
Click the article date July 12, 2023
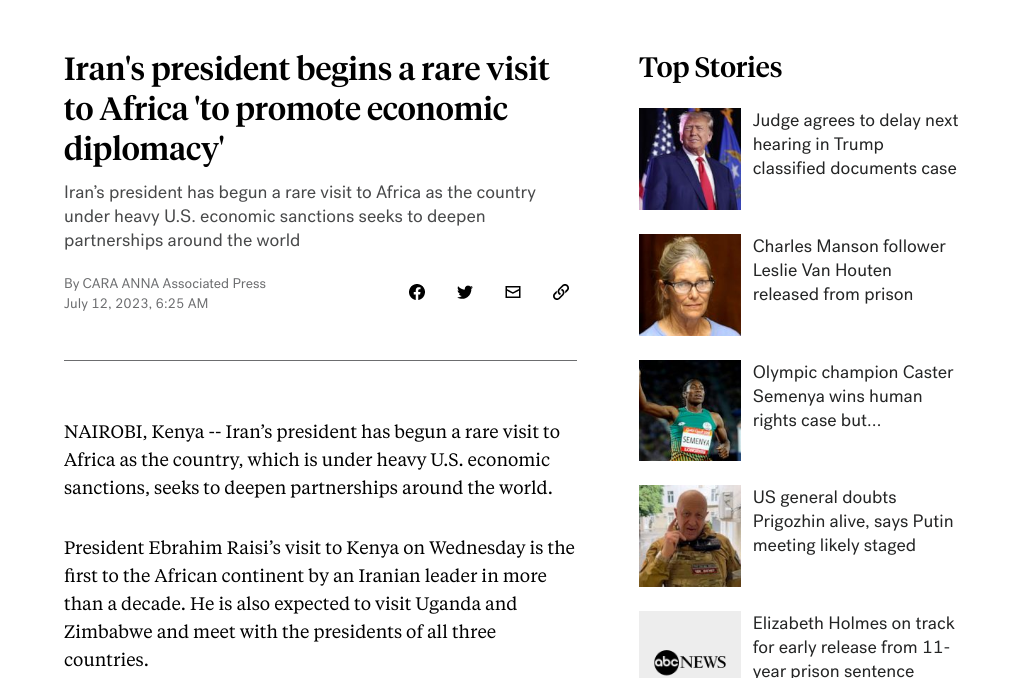(x=136, y=303)
